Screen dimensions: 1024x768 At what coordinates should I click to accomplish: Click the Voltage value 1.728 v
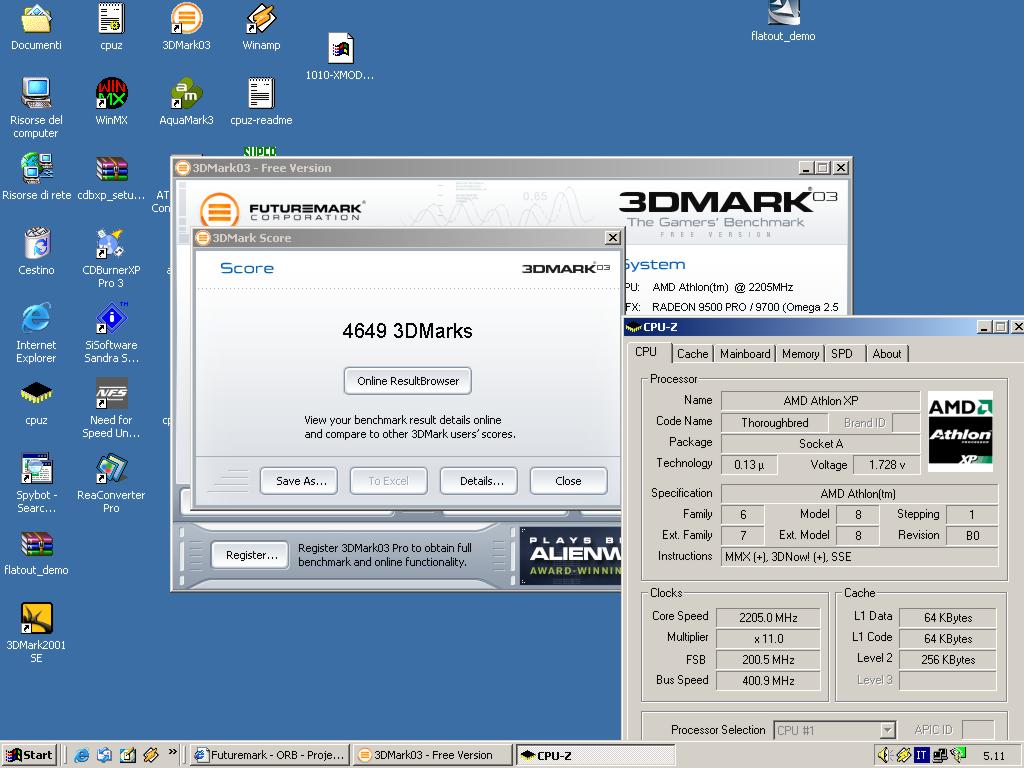pos(887,464)
